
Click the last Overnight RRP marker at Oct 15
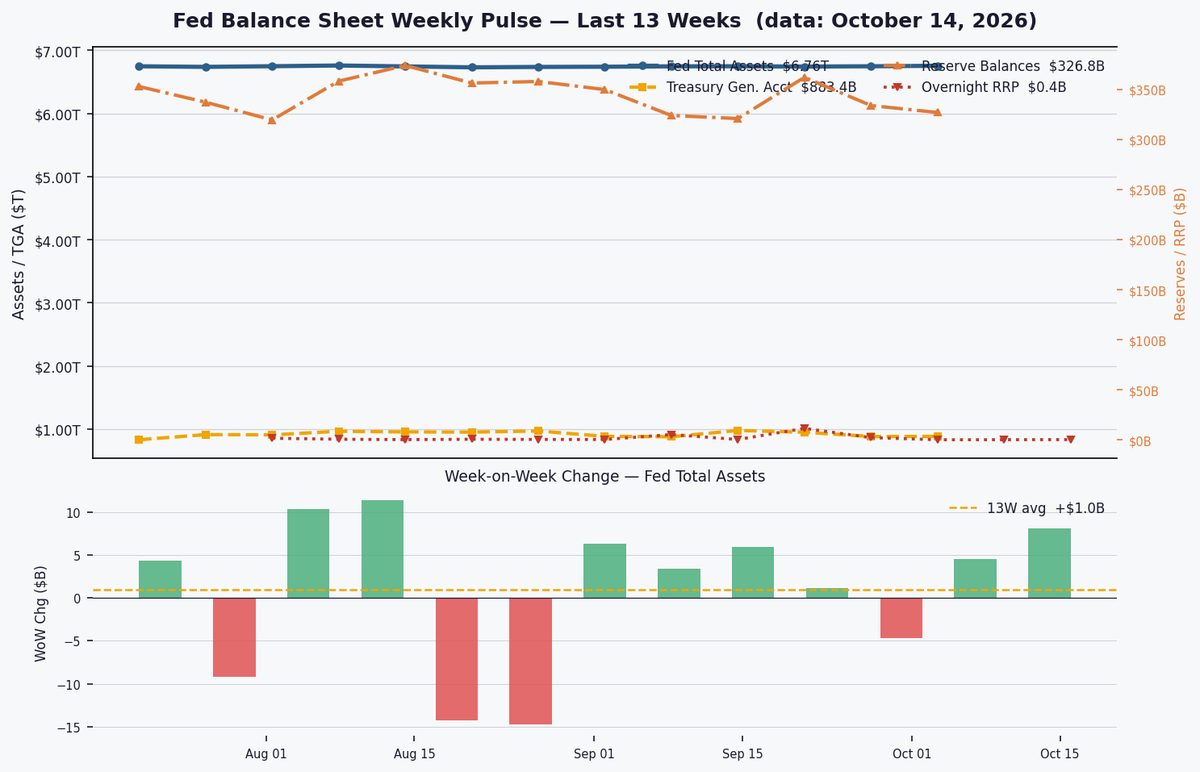[x=1070, y=440]
